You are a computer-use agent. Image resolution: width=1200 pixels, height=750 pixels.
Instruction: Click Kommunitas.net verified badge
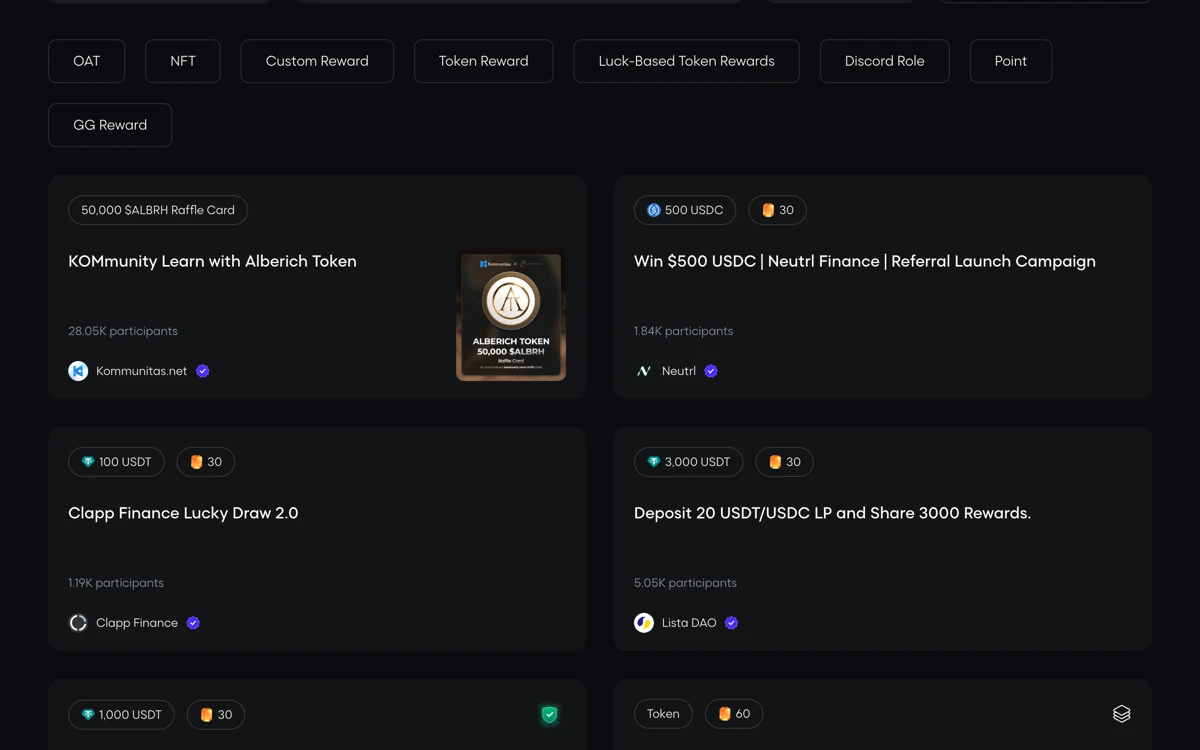pyautogui.click(x=203, y=371)
